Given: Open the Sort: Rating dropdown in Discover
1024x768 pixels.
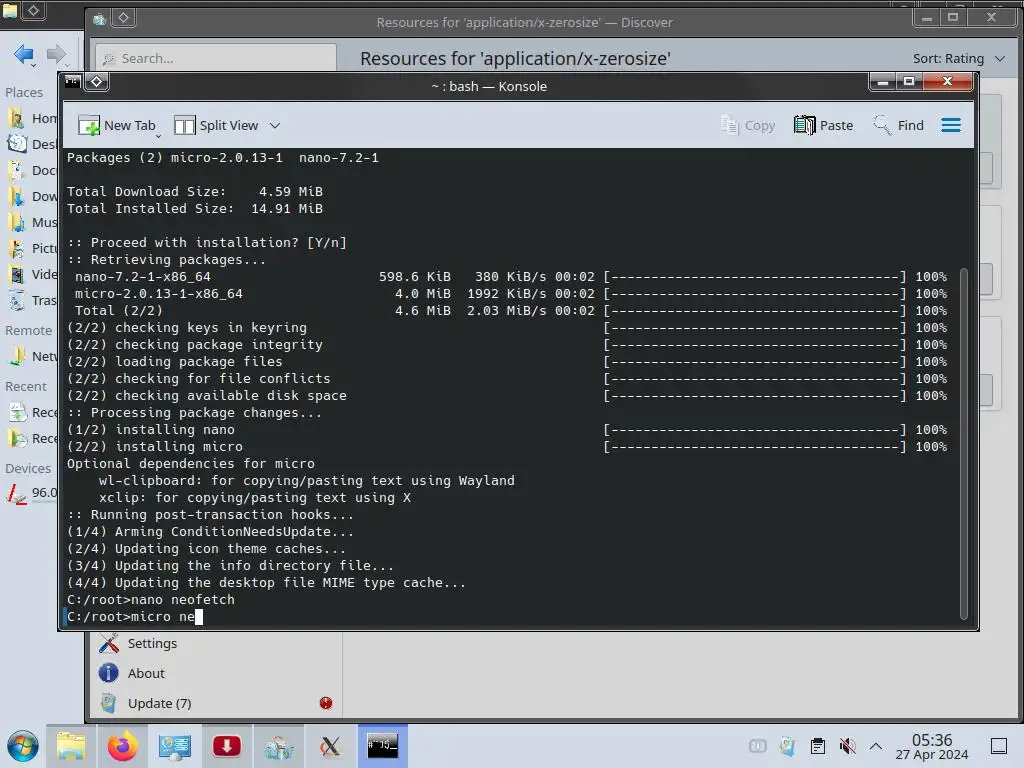Looking at the screenshot, I should pyautogui.click(x=959, y=59).
